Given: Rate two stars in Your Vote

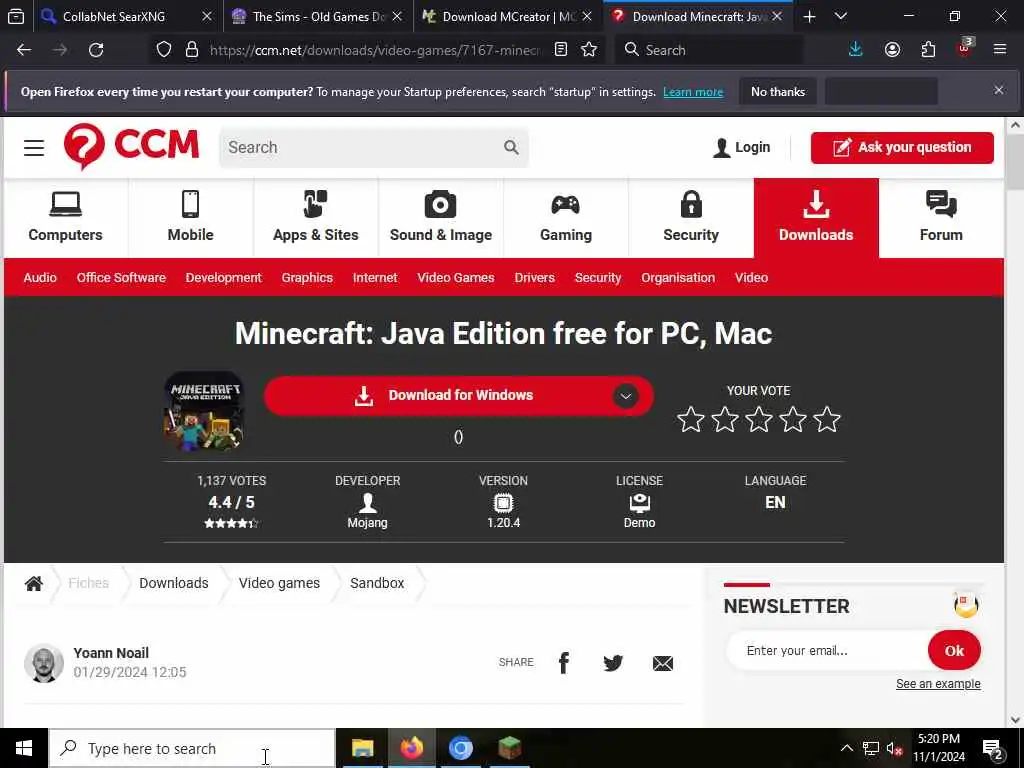Looking at the screenshot, I should tap(725, 419).
